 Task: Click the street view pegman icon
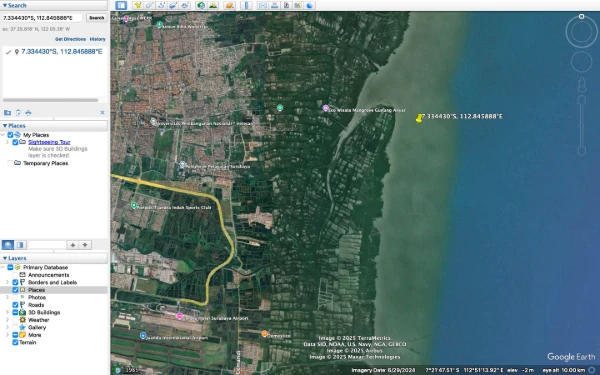(582, 85)
